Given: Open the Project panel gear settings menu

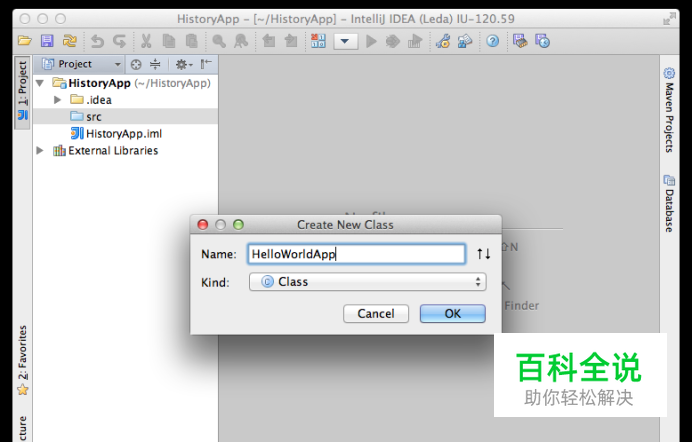Looking at the screenshot, I should pos(184,65).
